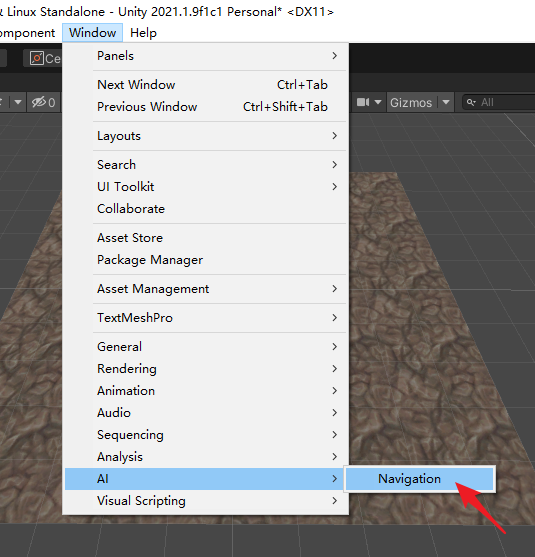
Task: Open Navigation from the AI submenu
Action: (420, 479)
